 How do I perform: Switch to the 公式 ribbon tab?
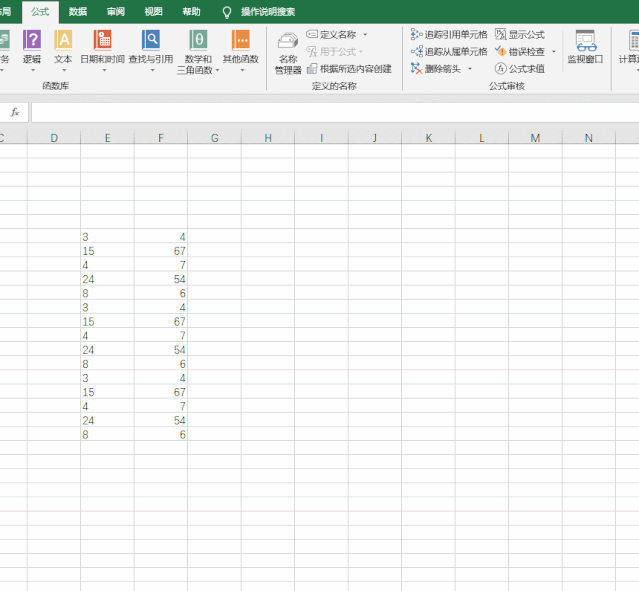[40, 12]
